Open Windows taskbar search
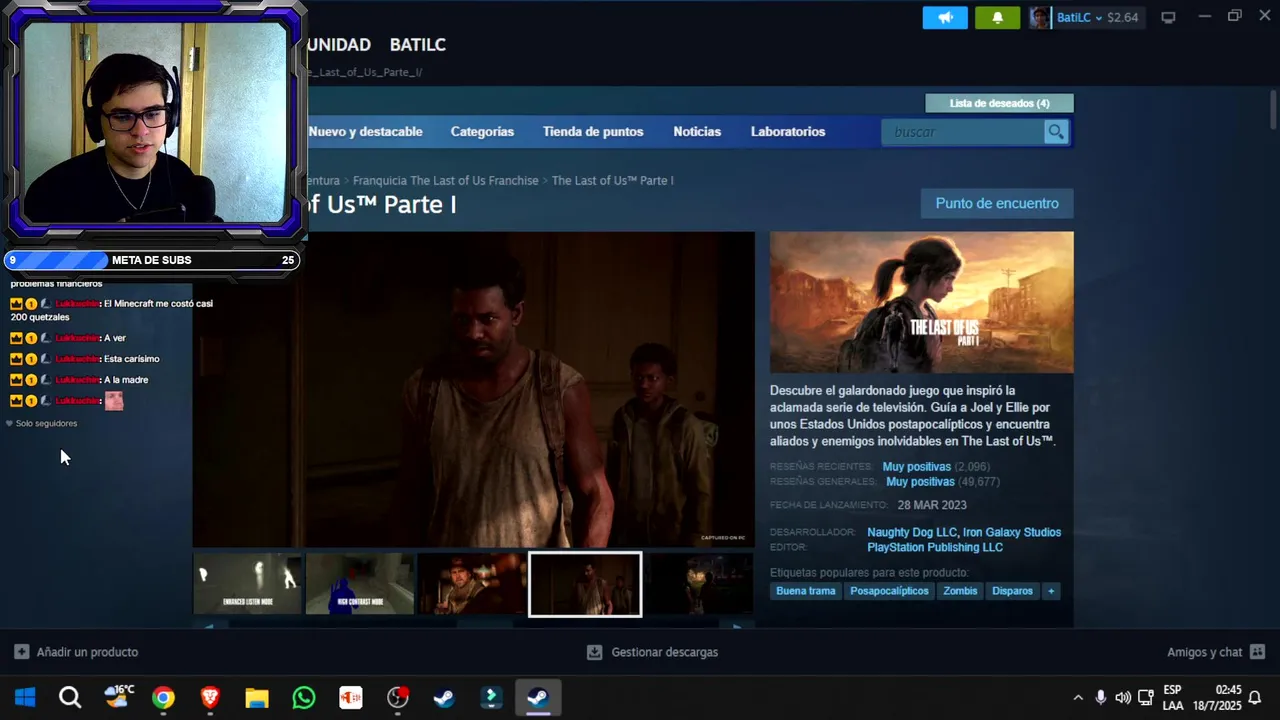The image size is (1280, 720). (70, 697)
